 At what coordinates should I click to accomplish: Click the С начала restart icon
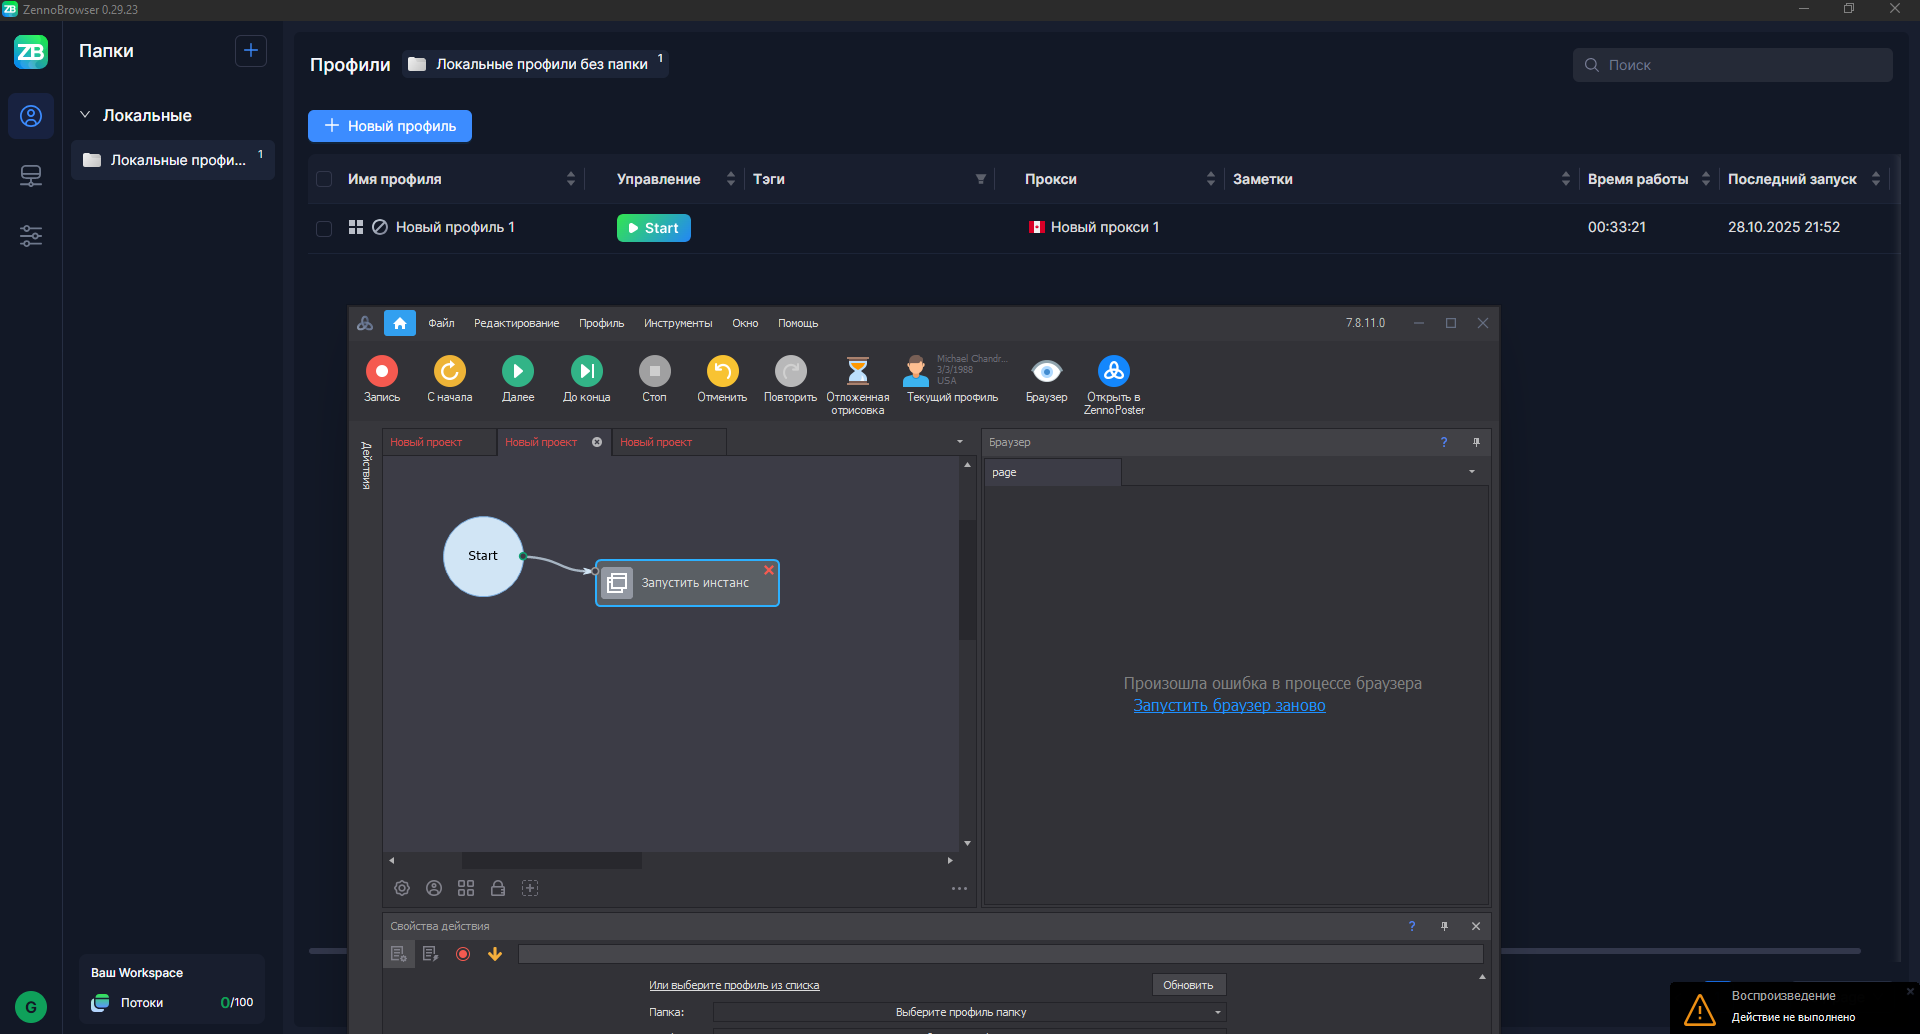(x=449, y=371)
